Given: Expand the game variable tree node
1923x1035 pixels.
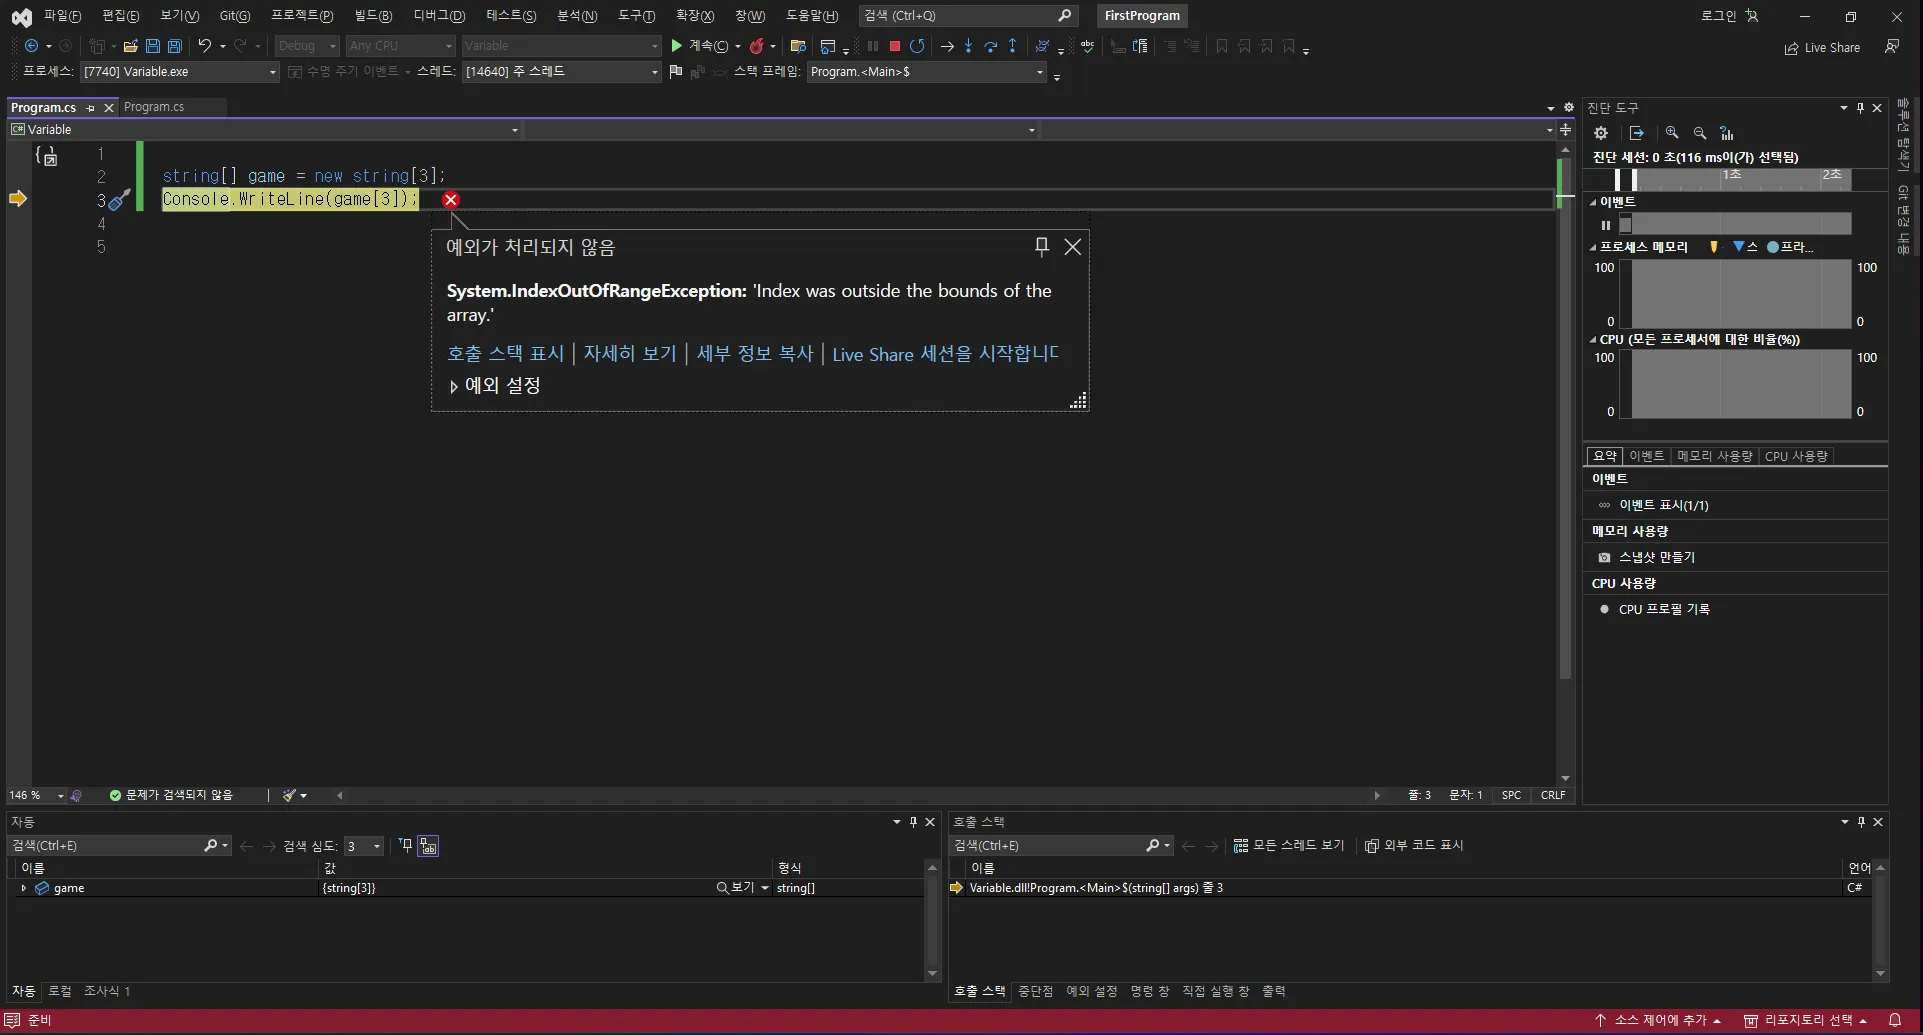Looking at the screenshot, I should tap(23, 888).
